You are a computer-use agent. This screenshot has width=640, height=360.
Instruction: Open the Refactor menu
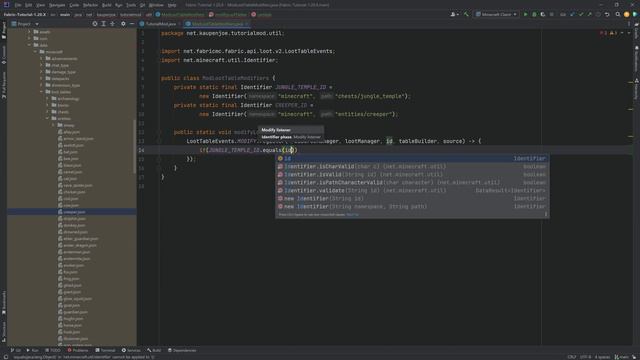(x=91, y=5)
